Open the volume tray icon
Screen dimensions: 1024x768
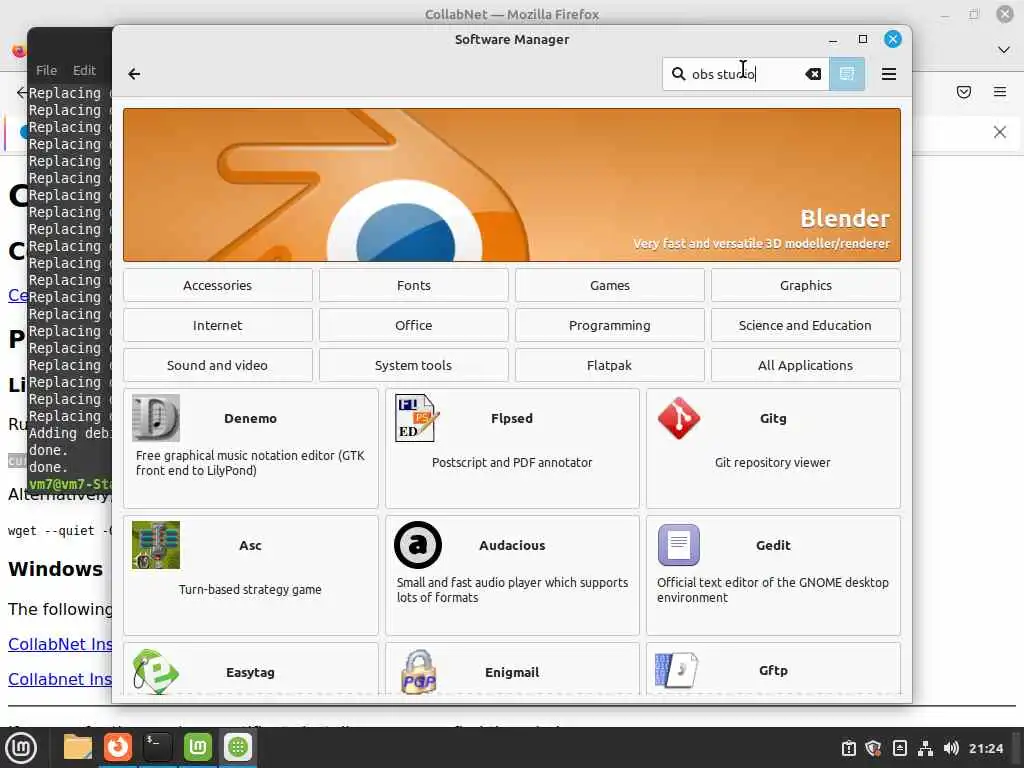(951, 748)
